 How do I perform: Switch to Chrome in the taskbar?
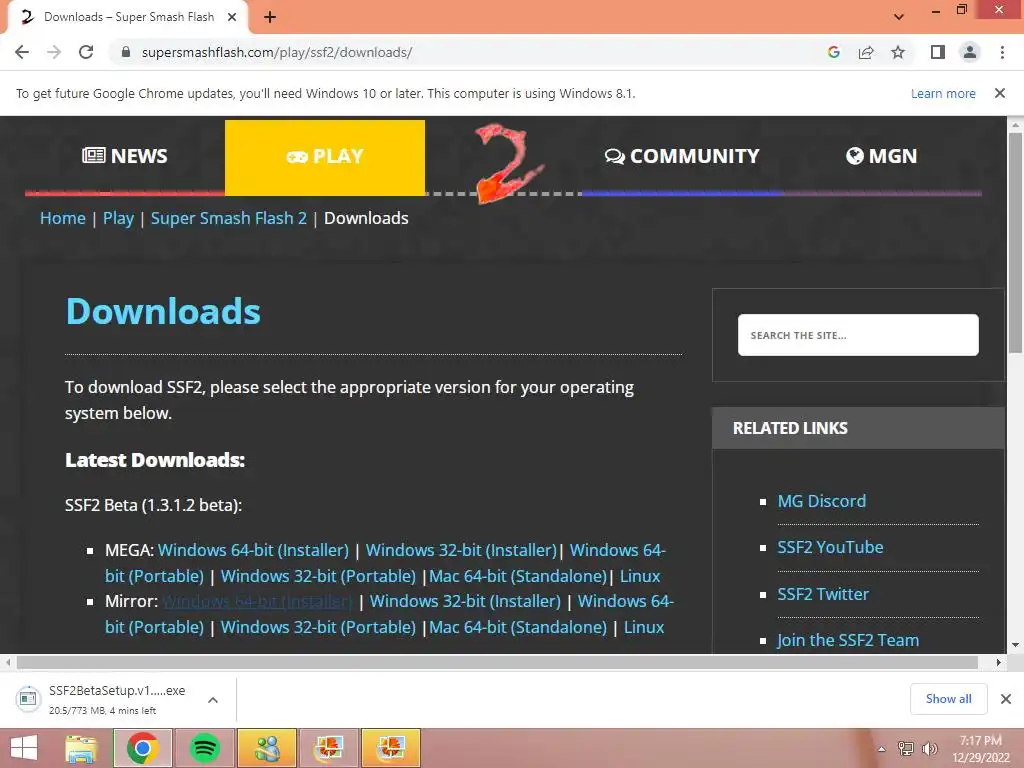pos(143,748)
